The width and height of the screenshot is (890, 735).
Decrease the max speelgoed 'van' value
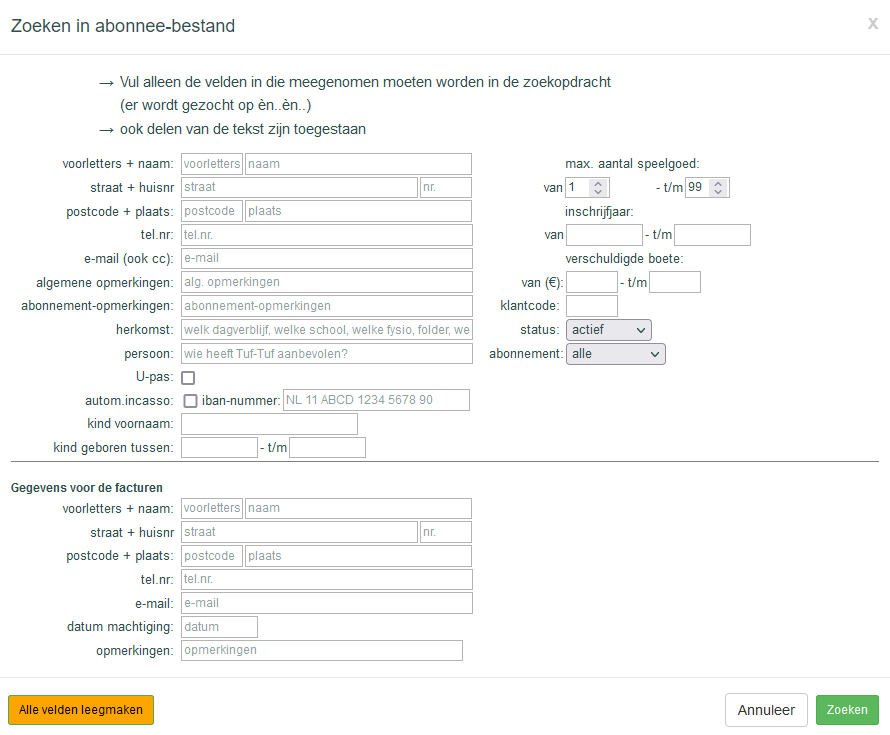[598, 191]
